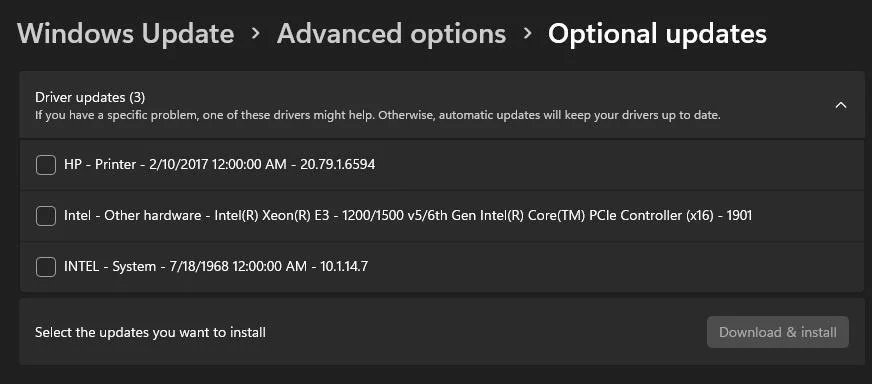
Task: Go back to Windows Update breadcrumb
Action: pyautogui.click(x=126, y=34)
